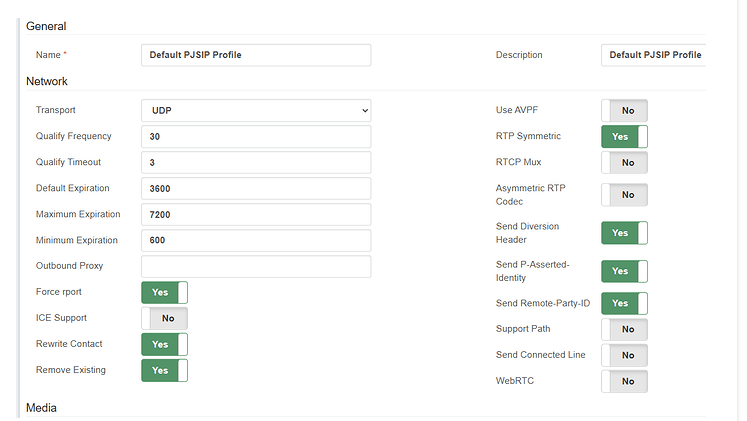Disable the RTP Symmetric switch

[x=624, y=137]
